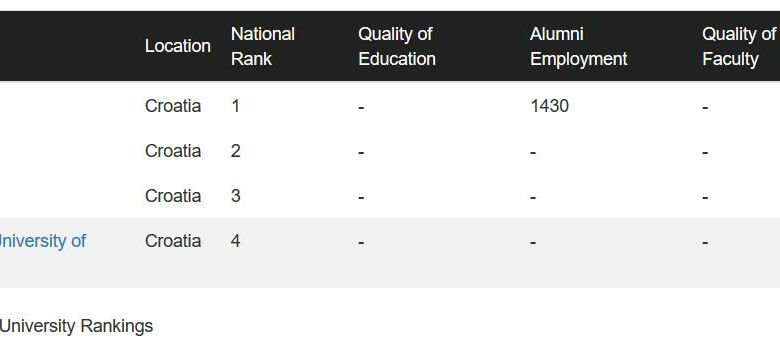Image resolution: width=780 pixels, height=360 pixels.
Task: Click the University Rankings text
Action: tap(76, 327)
